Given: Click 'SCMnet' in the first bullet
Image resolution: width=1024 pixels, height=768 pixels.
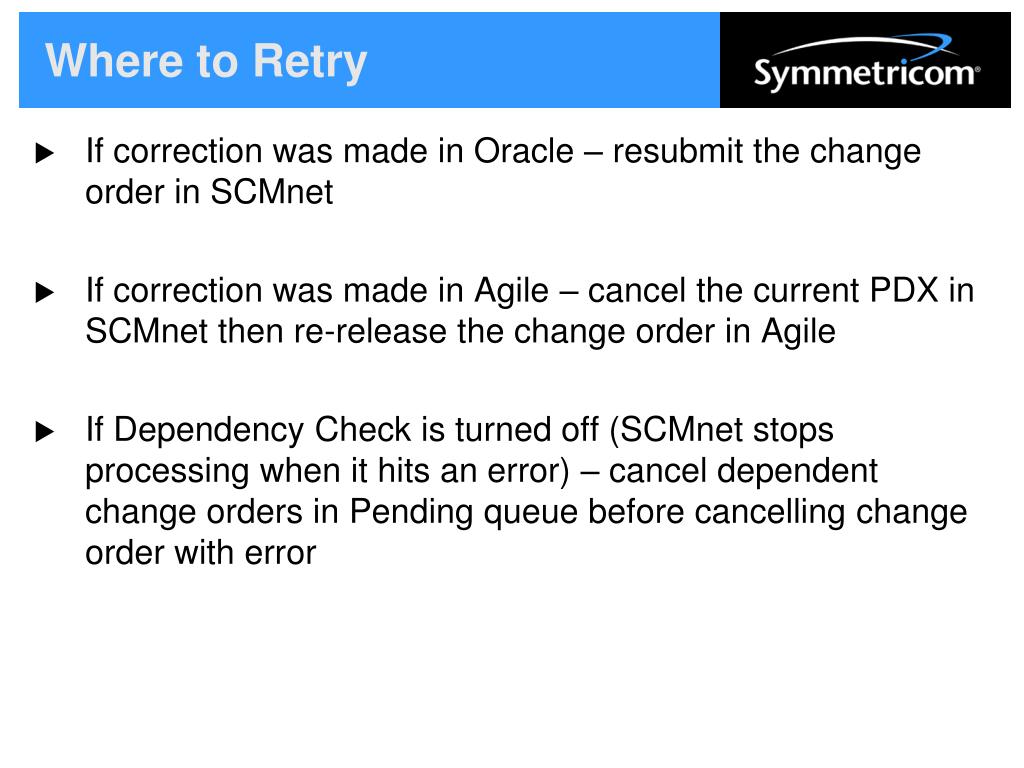Looking at the screenshot, I should coord(271,193).
